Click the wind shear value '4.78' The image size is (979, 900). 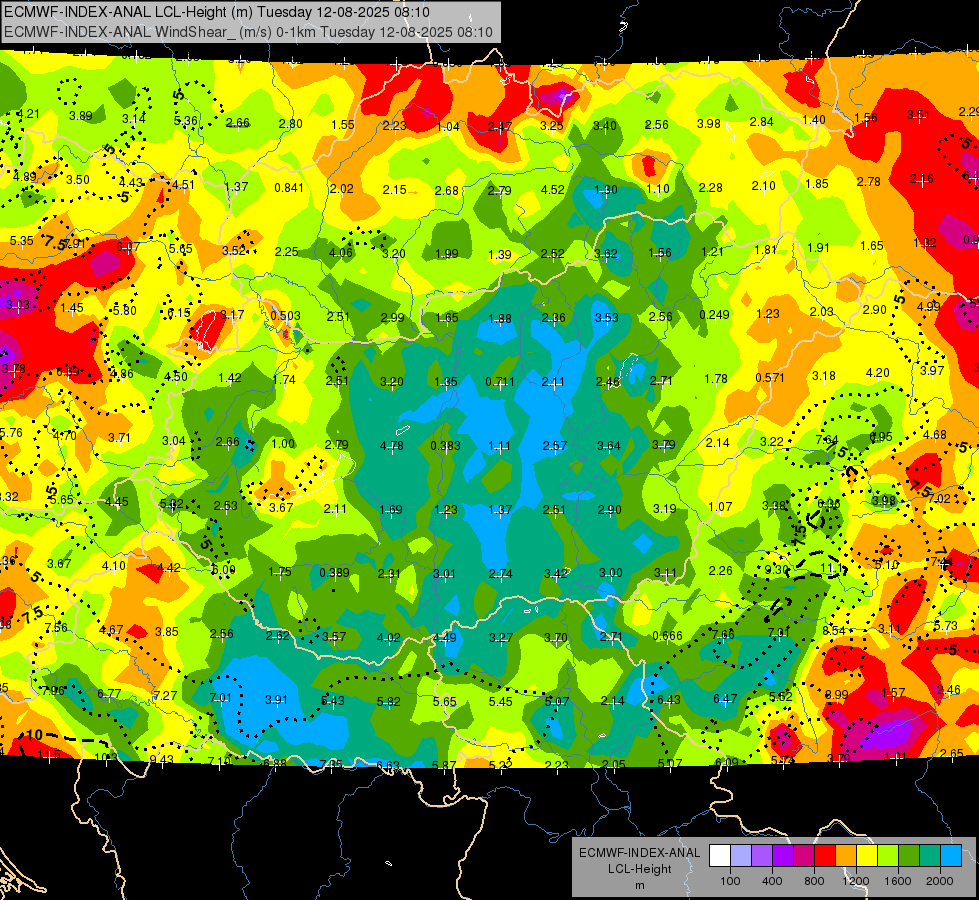pyautogui.click(x=391, y=445)
